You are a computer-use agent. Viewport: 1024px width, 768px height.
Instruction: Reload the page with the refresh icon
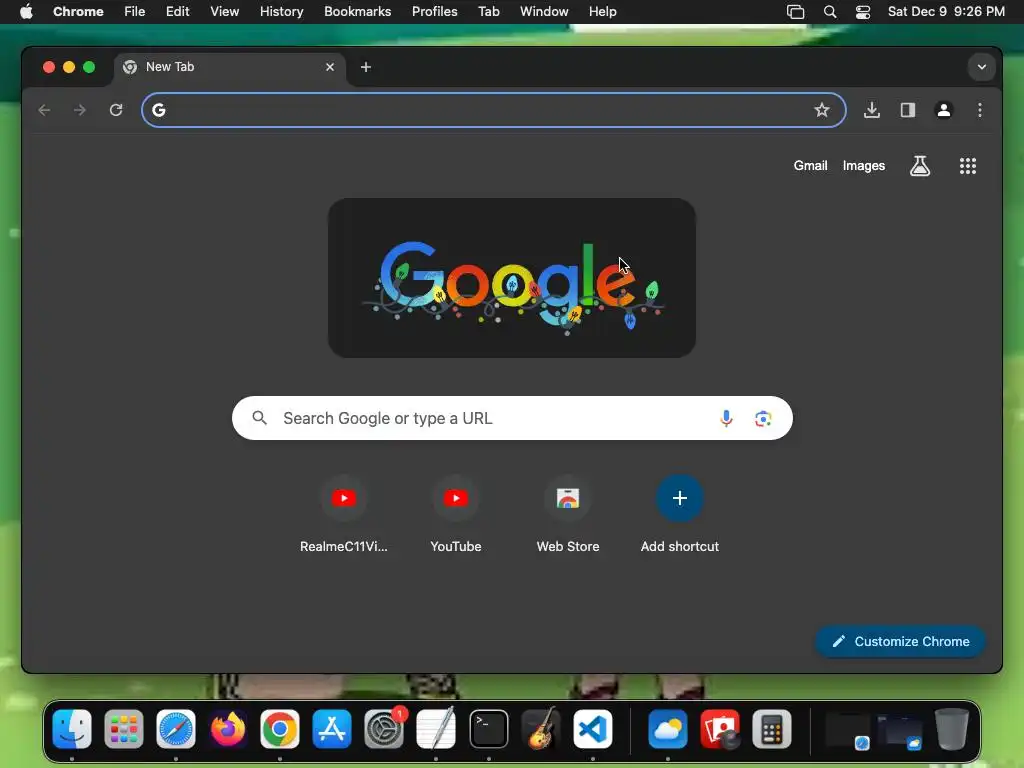point(116,110)
